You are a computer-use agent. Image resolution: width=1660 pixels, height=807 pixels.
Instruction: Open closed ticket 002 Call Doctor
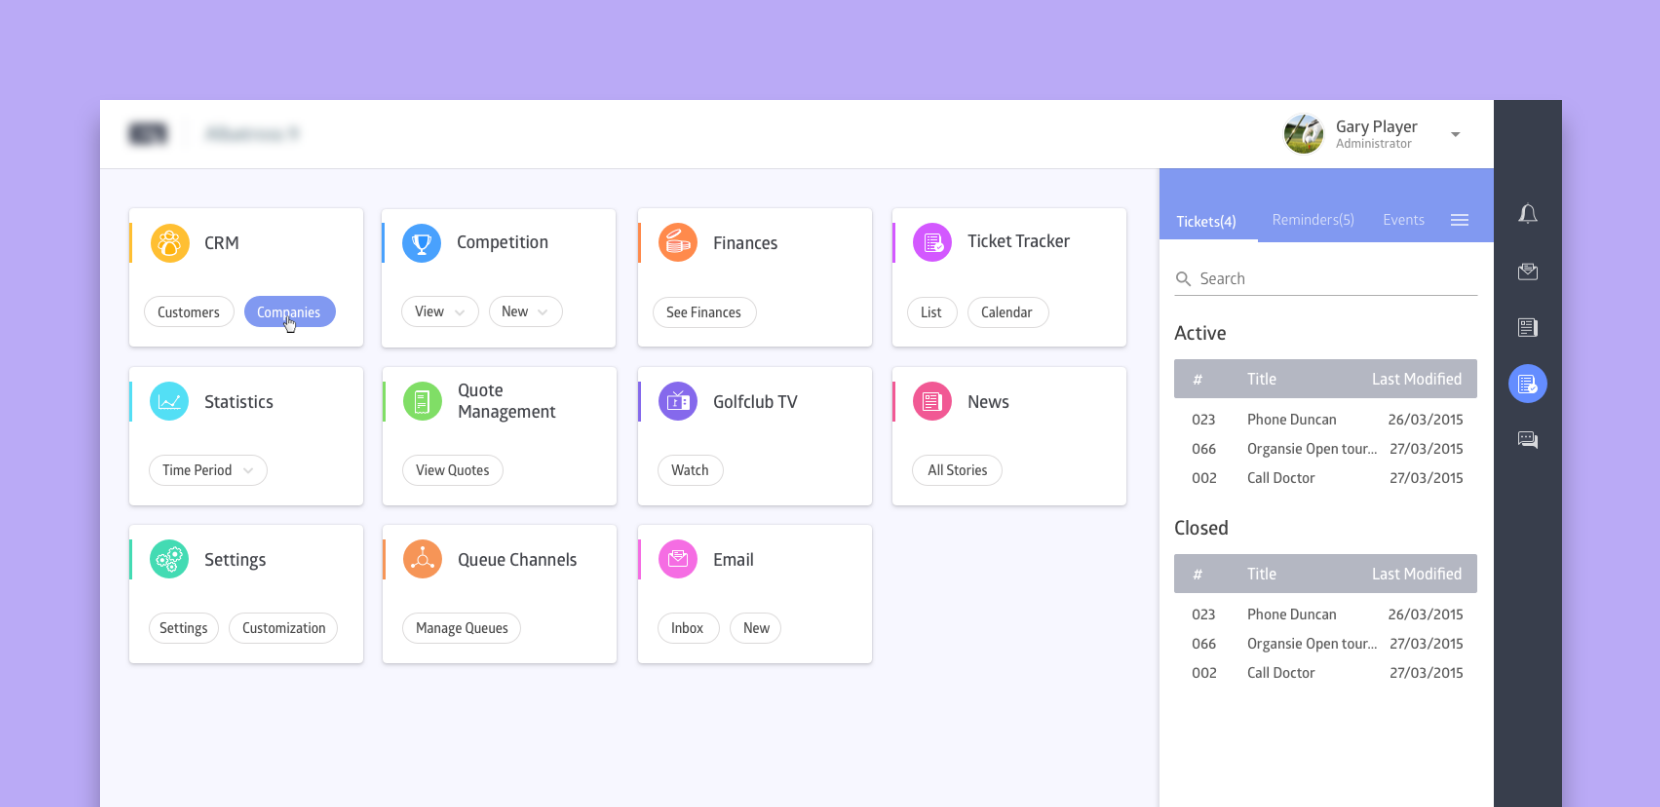(x=1326, y=673)
